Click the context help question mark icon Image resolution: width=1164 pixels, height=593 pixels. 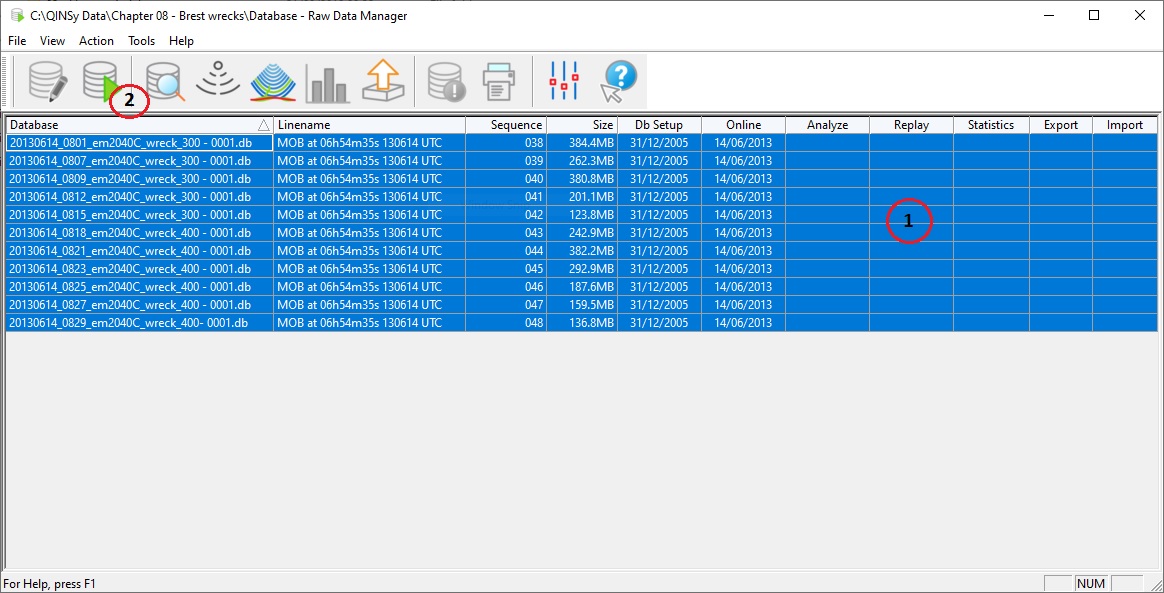[x=618, y=81]
